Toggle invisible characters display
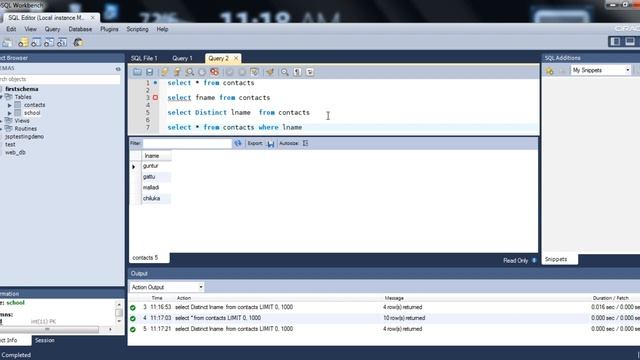Viewport: 640px width, 360px height. (x=297, y=72)
